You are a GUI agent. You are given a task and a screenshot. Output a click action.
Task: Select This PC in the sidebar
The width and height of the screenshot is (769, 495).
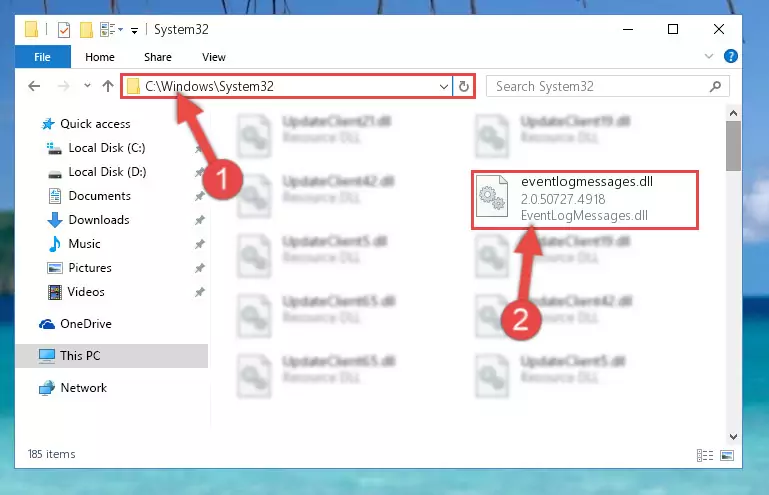click(112, 356)
